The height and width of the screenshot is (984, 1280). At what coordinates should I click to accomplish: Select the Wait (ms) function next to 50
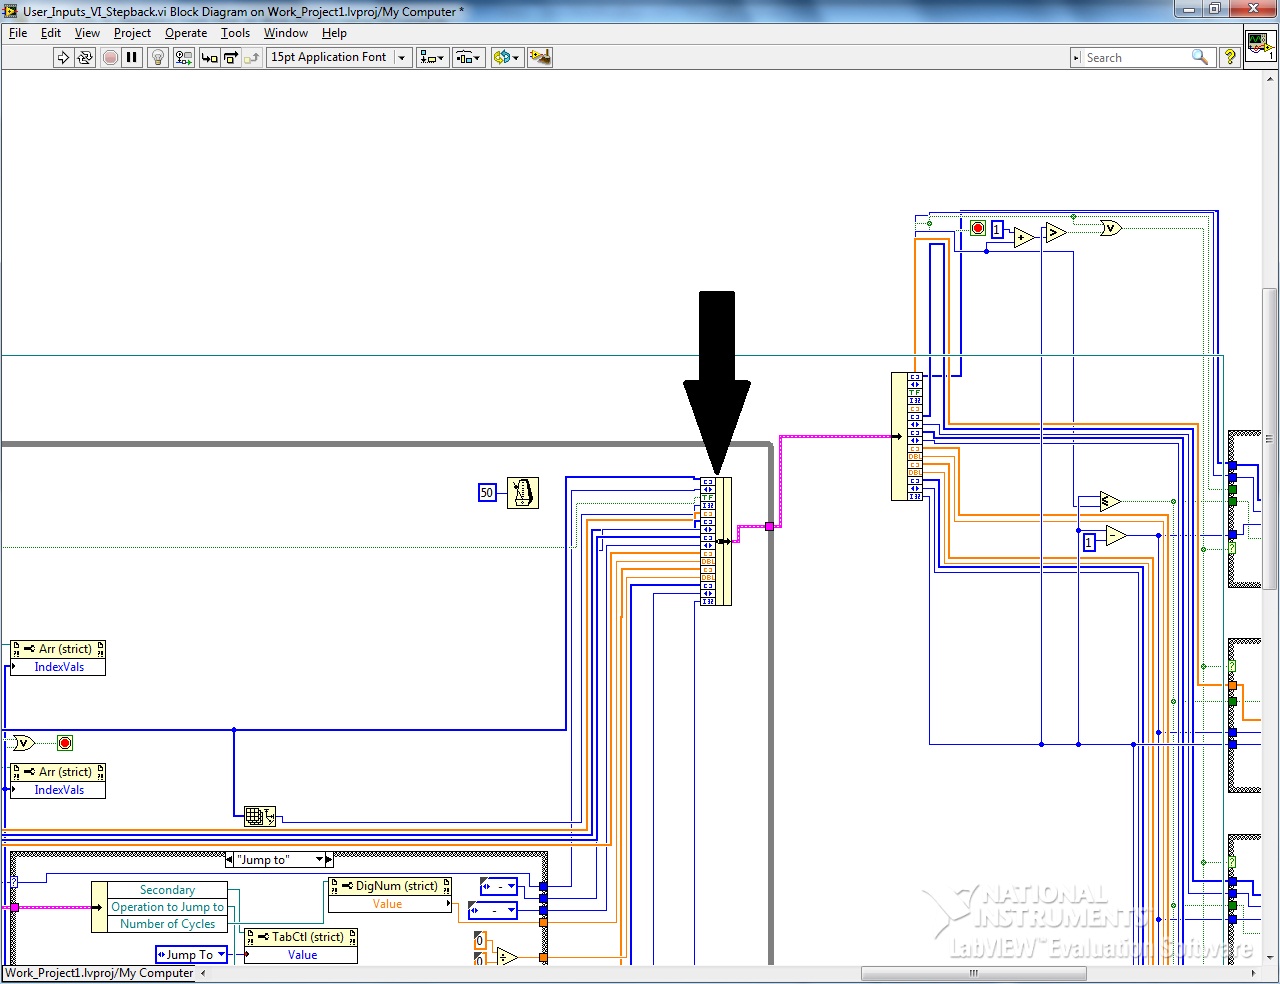pos(523,492)
